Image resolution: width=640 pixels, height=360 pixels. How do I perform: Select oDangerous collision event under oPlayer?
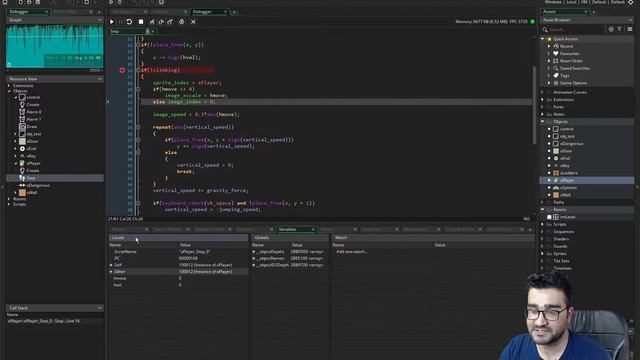pyautogui.click(x=38, y=185)
